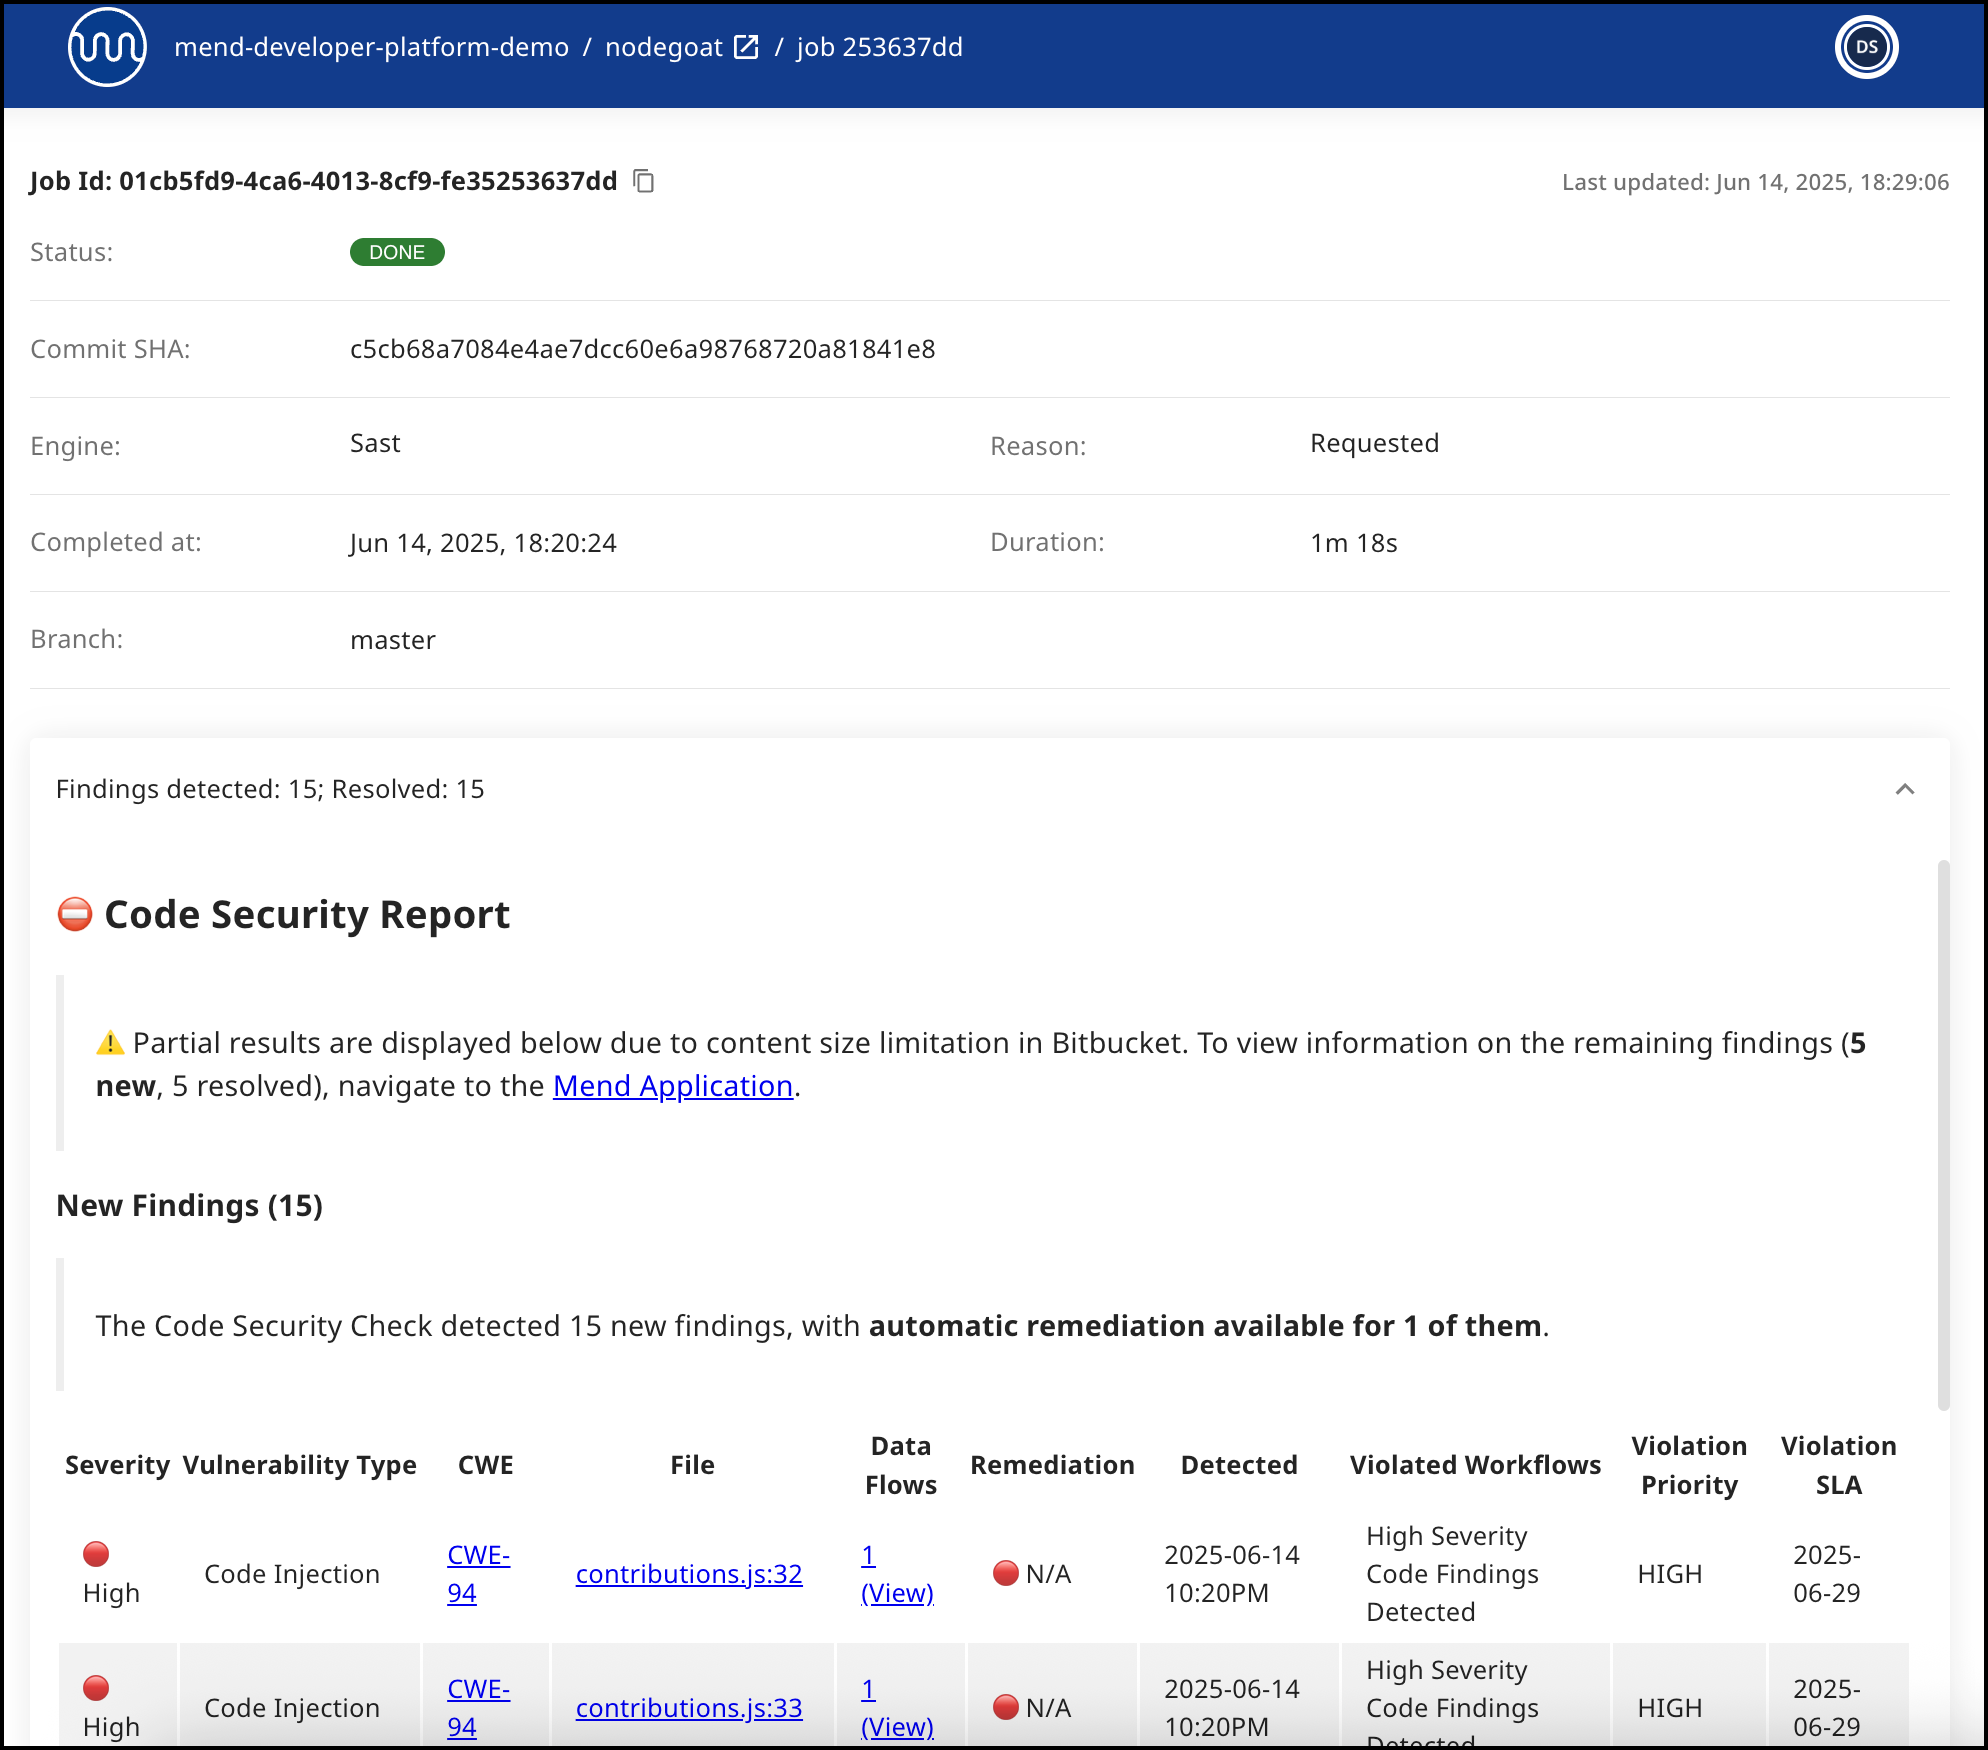Open nodegoat external link icon
Image resolution: width=1988 pixels, height=1750 pixels.
pyautogui.click(x=746, y=47)
